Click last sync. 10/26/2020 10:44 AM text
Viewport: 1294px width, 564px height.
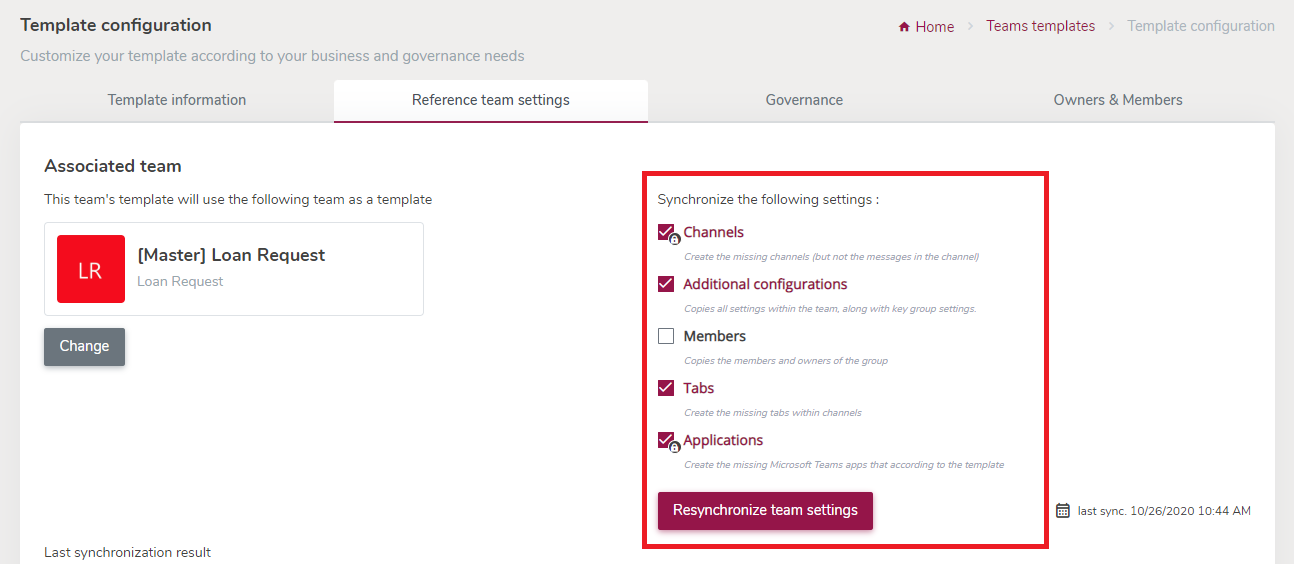click(1164, 511)
